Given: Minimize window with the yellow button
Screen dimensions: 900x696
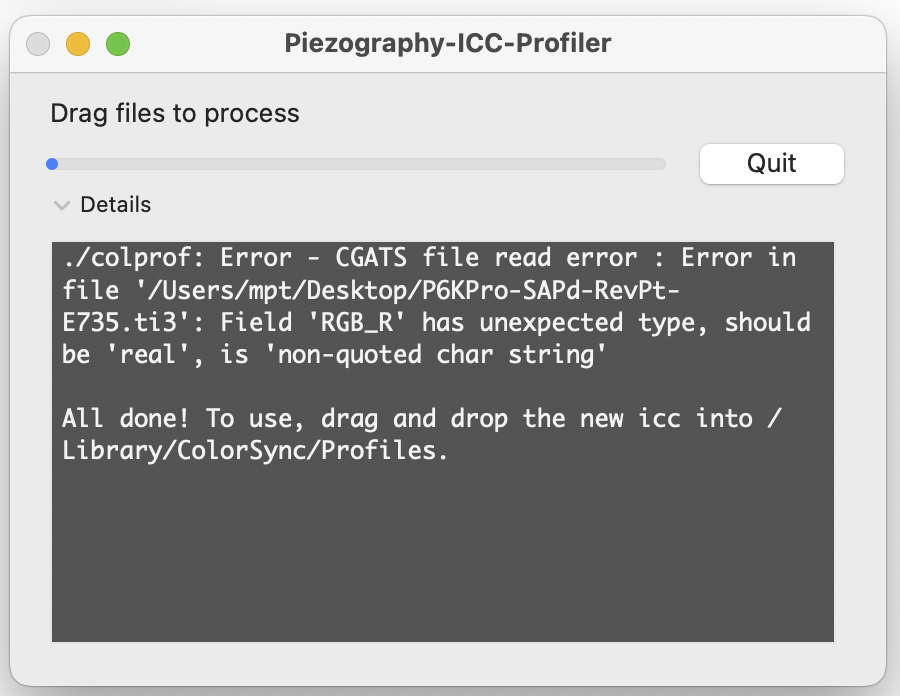Looking at the screenshot, I should pos(77,44).
